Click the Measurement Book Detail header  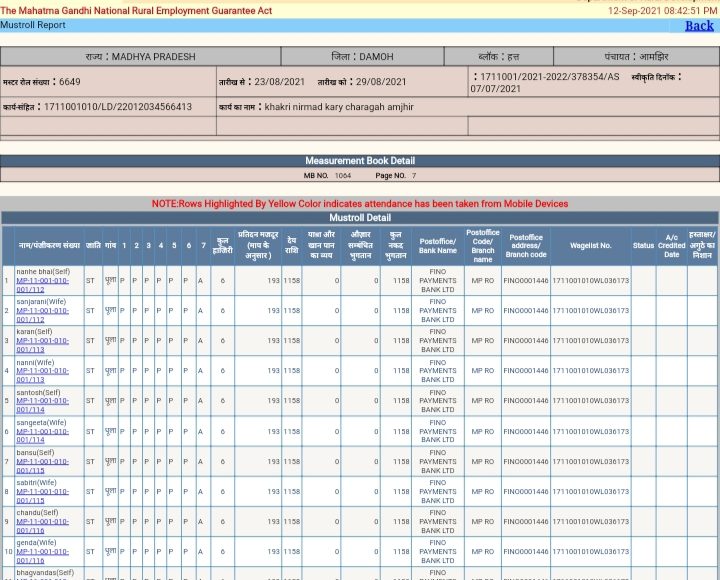point(360,161)
